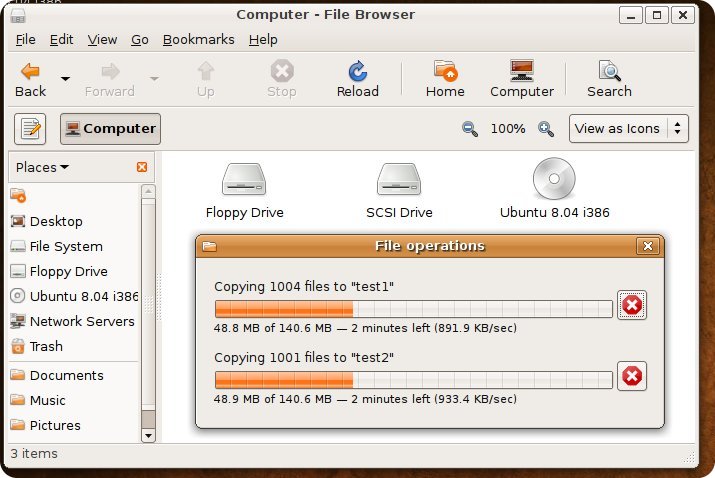Open Network Servers in the sidebar

(81, 321)
